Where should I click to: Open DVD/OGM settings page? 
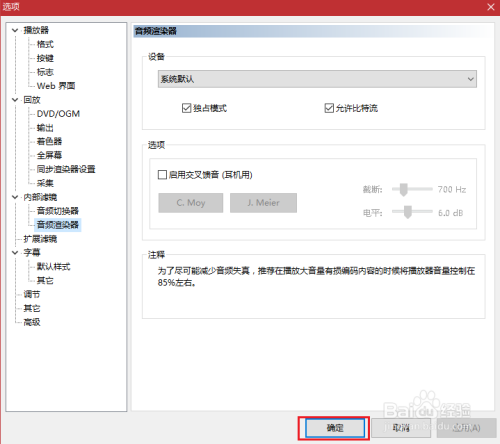point(58,114)
